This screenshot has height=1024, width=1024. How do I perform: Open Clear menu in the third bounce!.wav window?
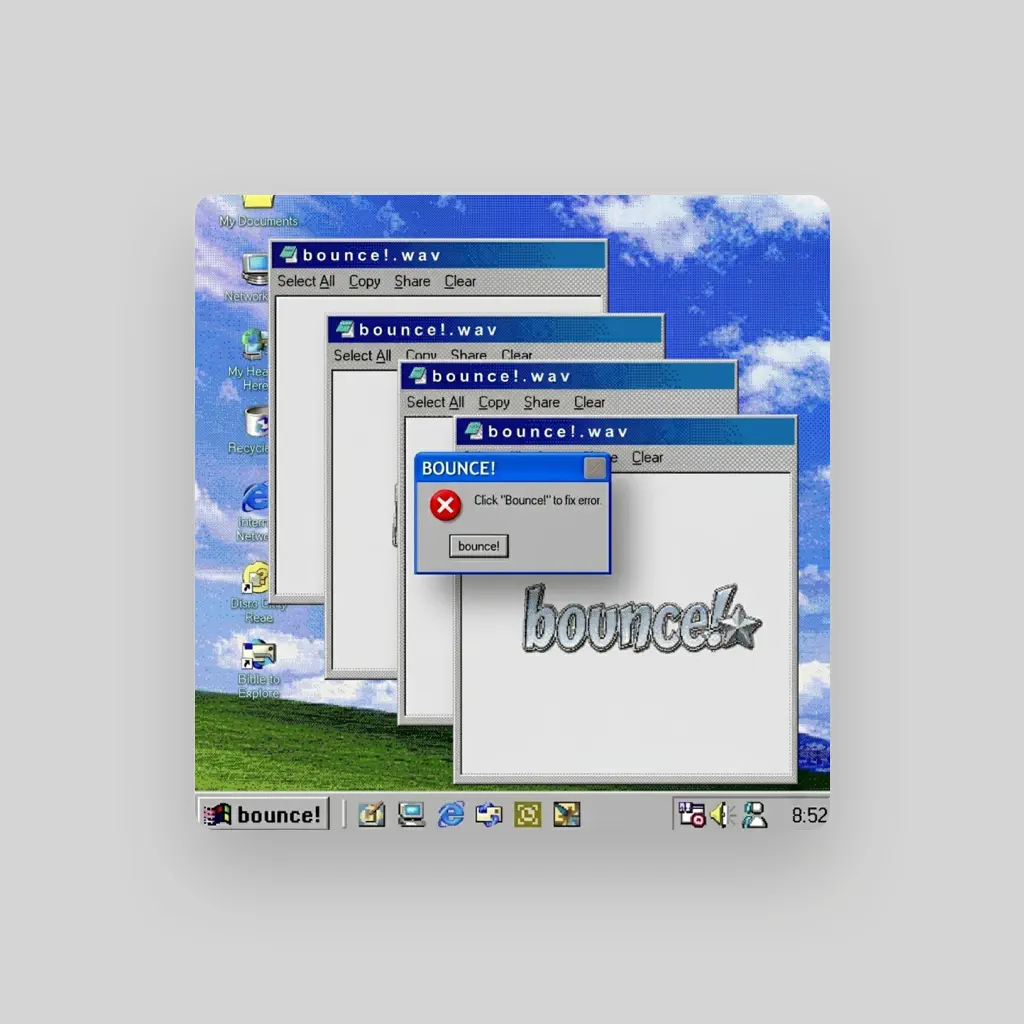click(x=589, y=402)
